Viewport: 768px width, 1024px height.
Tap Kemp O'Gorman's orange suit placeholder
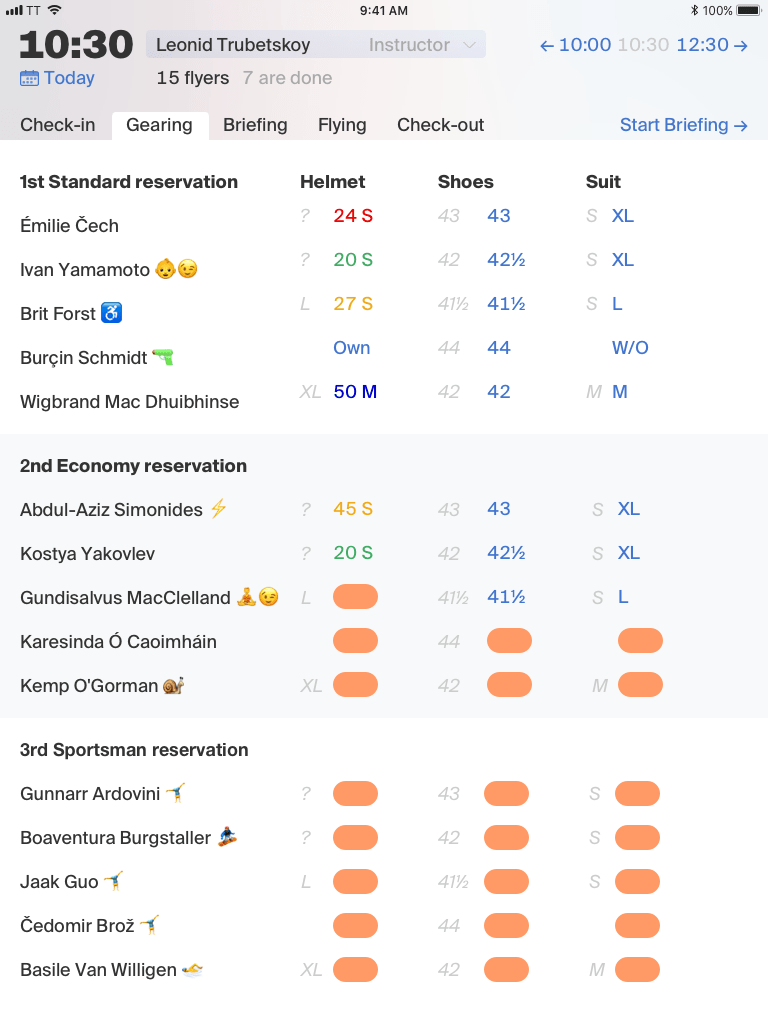[640, 685]
